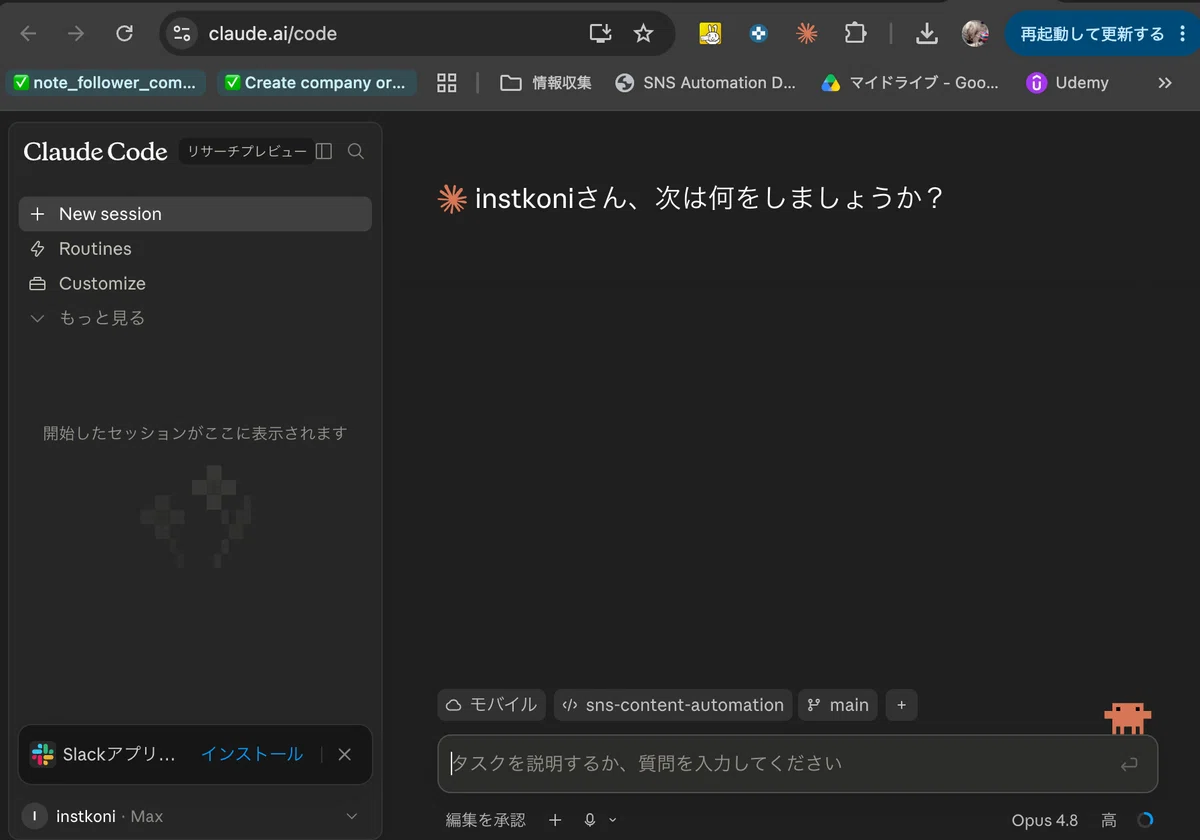Open the extensions puzzle-piece menu
The width and height of the screenshot is (1200, 840).
pos(855,34)
